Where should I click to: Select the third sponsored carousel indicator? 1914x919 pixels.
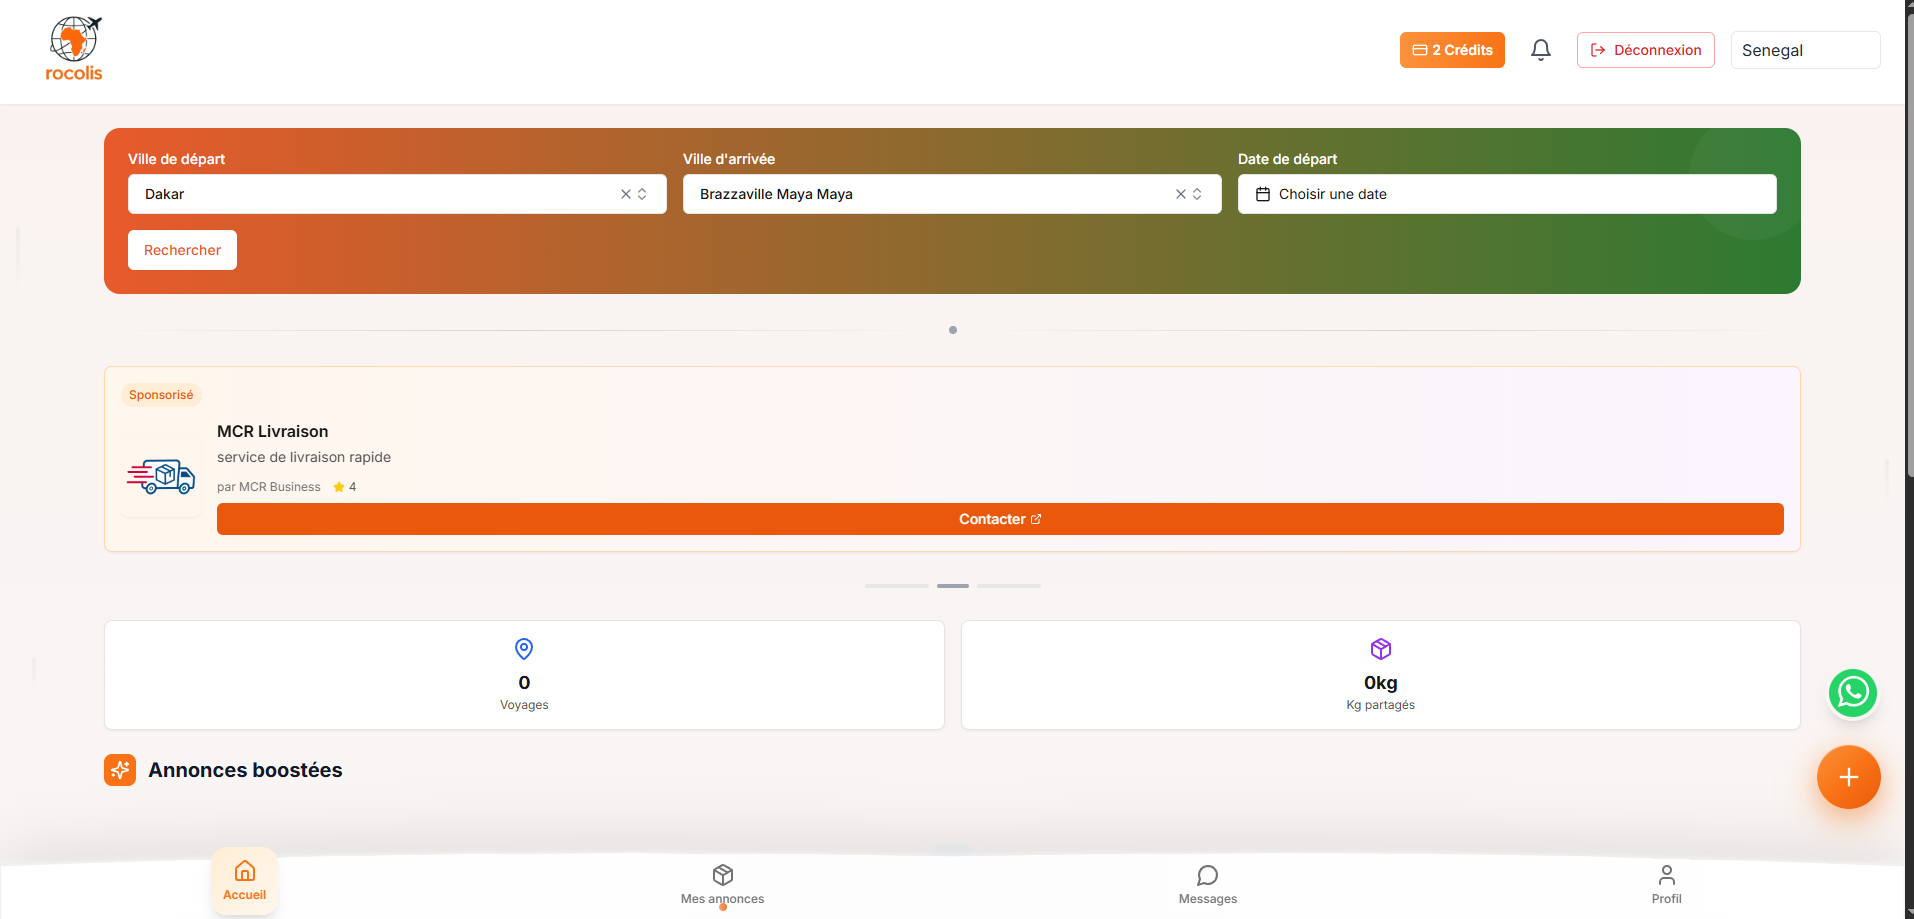pyautogui.click(x=1008, y=586)
